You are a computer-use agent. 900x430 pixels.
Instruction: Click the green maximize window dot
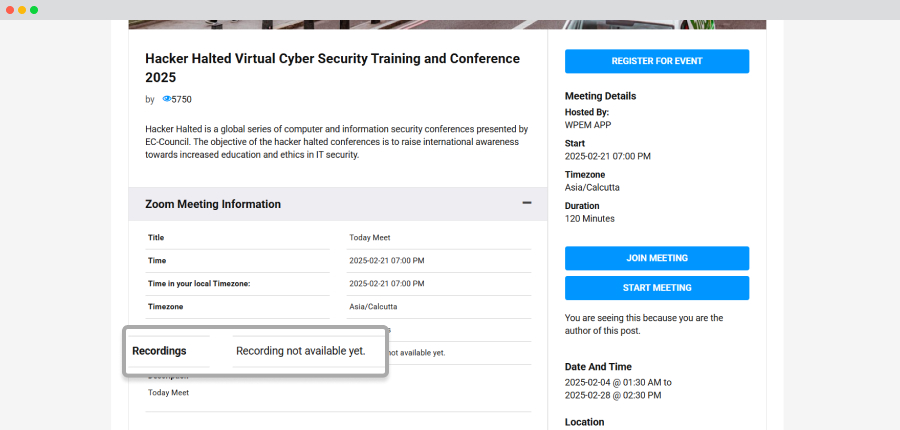point(34,10)
